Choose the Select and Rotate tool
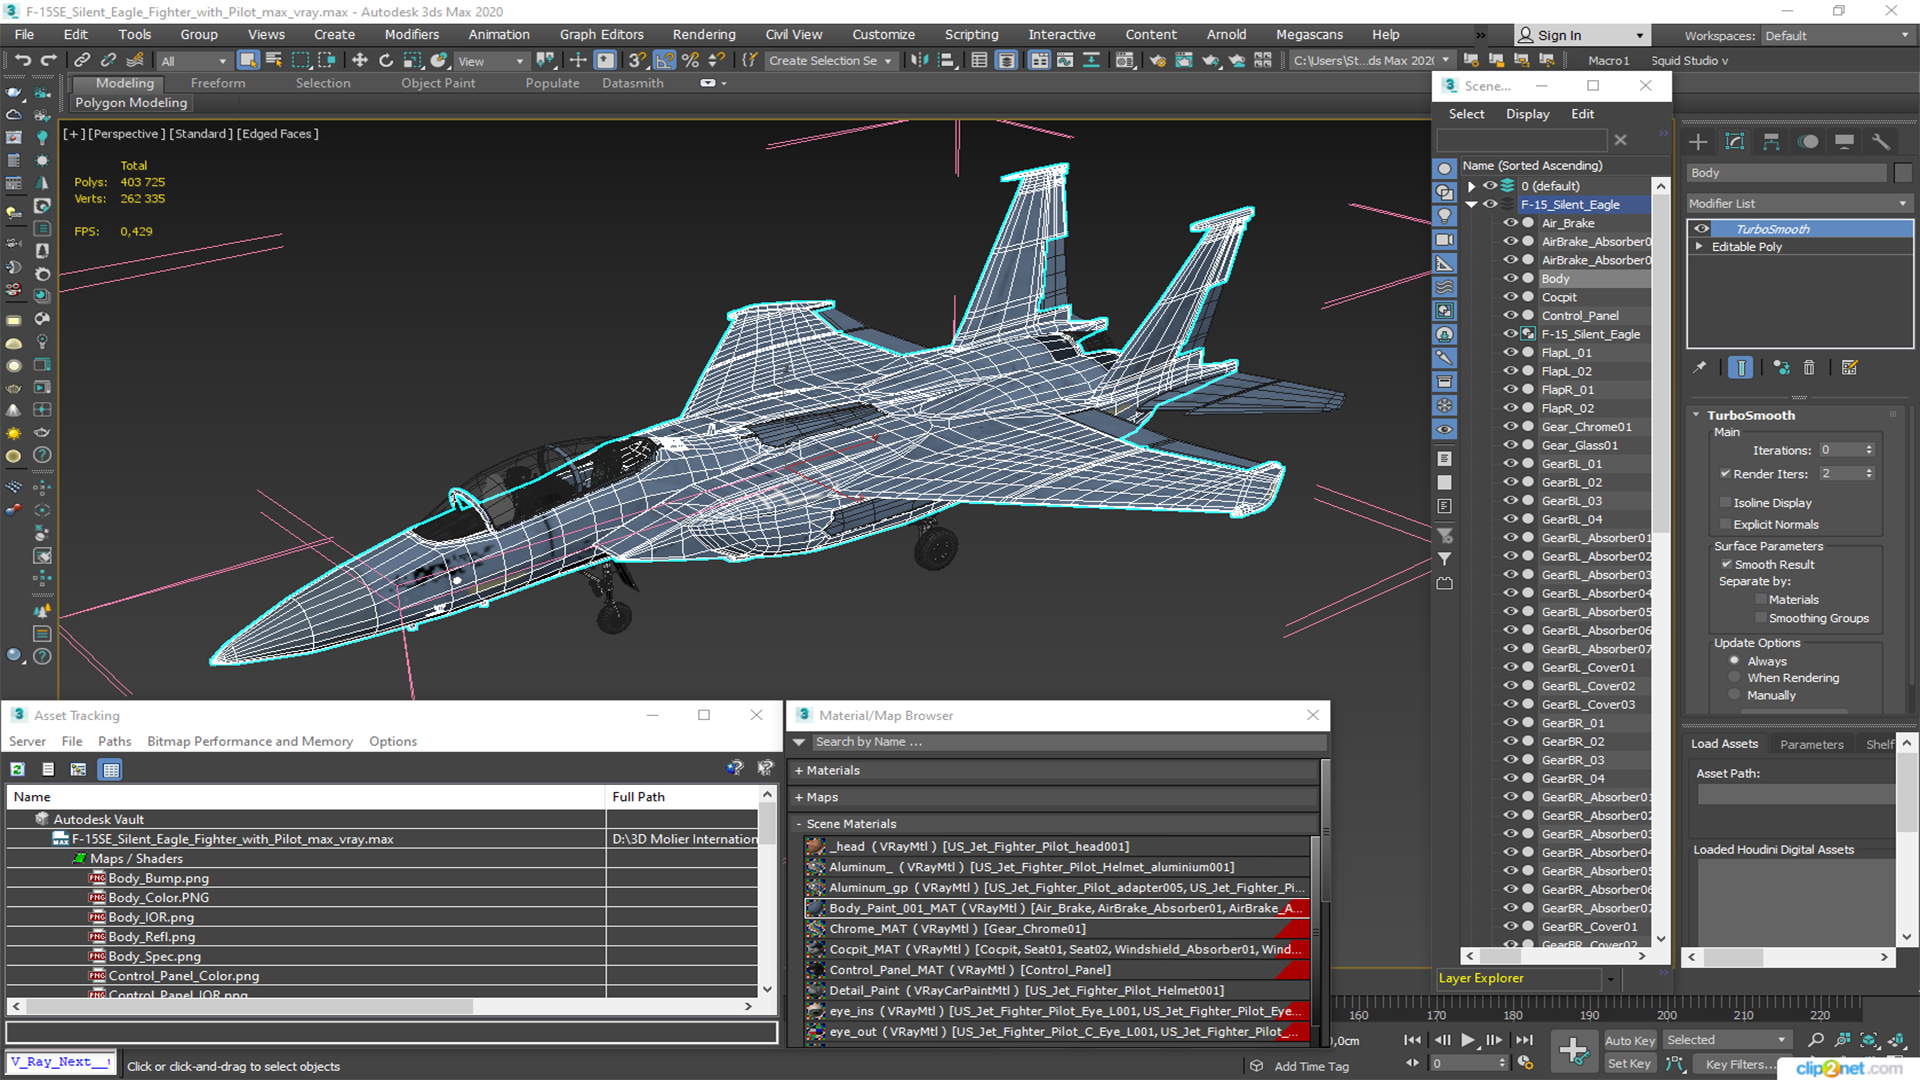Image resolution: width=1920 pixels, height=1080 pixels. 386,61
